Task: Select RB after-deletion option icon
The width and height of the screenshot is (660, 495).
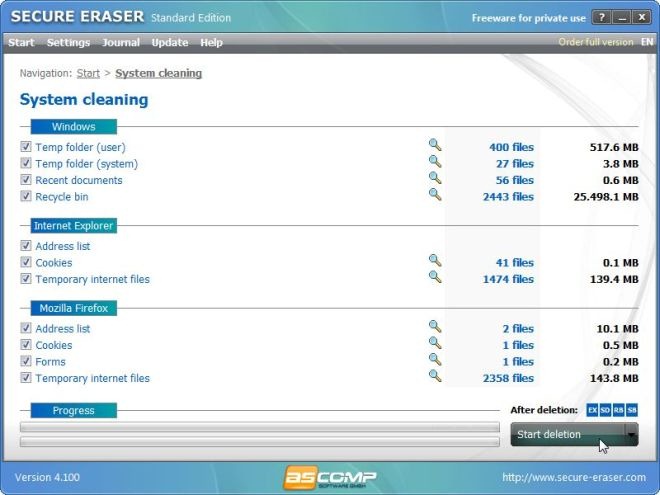Action: (618, 410)
